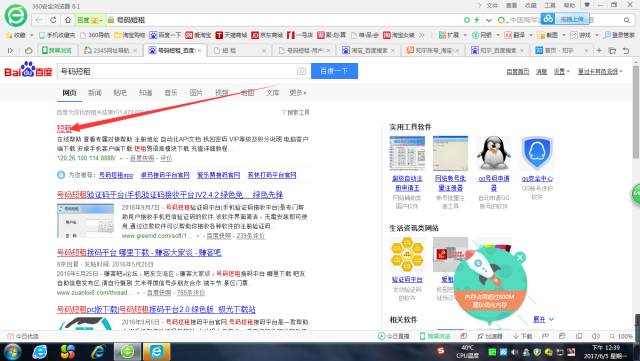
Task: Select active 360 browser taskbar button
Action: [127, 352]
